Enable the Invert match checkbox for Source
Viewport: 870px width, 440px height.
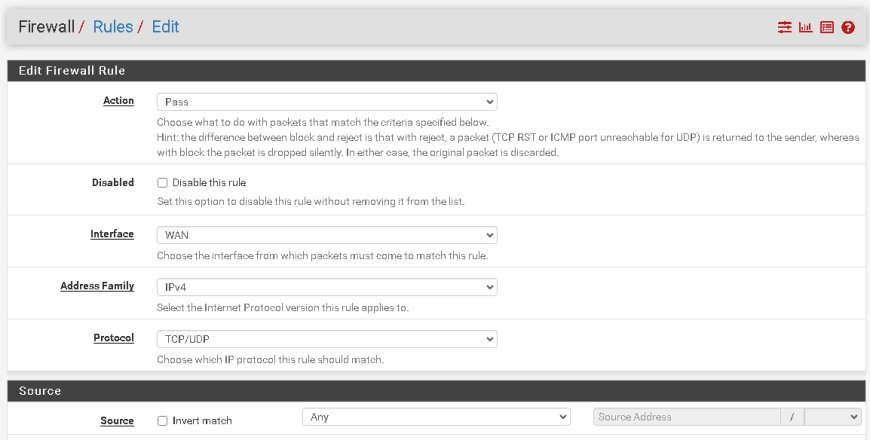point(162,421)
